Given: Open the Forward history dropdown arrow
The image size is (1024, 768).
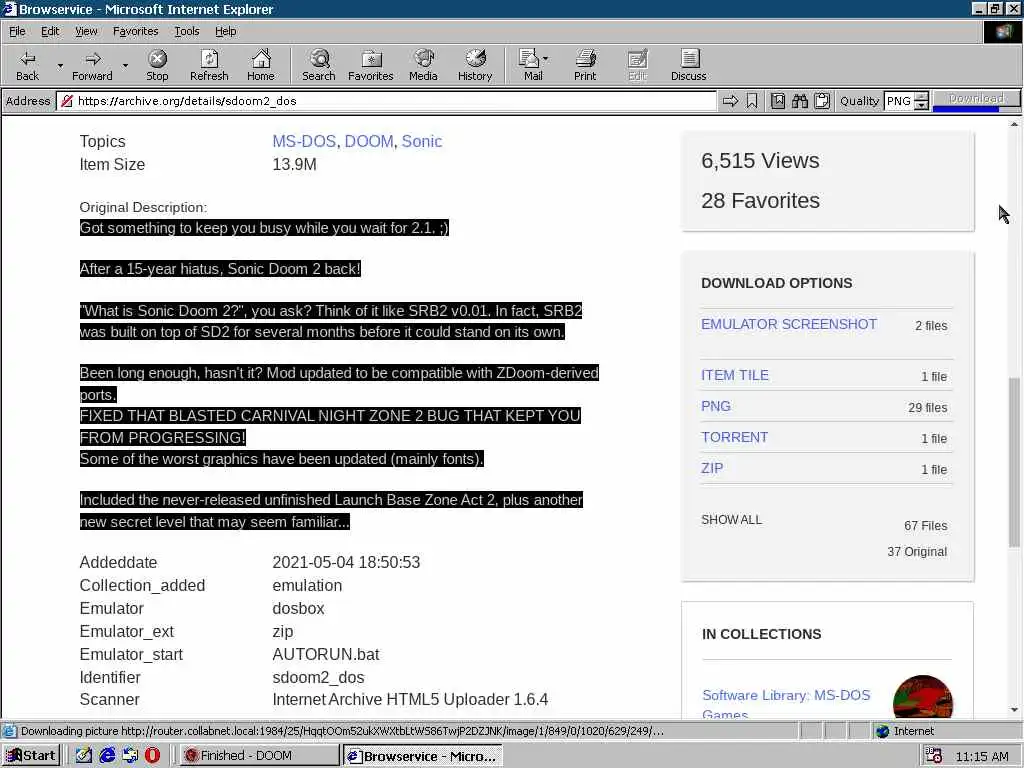Looking at the screenshot, I should click(125, 65).
